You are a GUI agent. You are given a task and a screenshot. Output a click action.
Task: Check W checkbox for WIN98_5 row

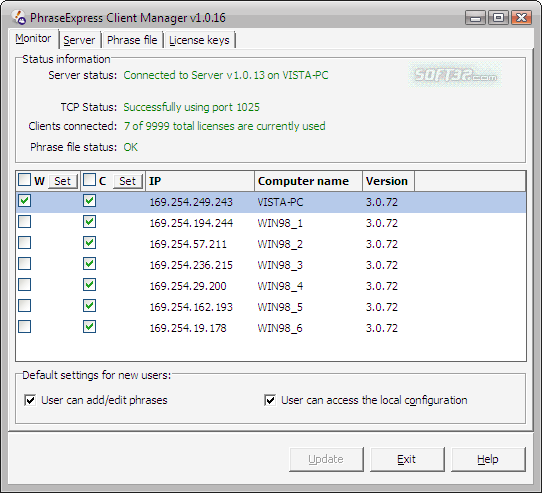point(25,306)
